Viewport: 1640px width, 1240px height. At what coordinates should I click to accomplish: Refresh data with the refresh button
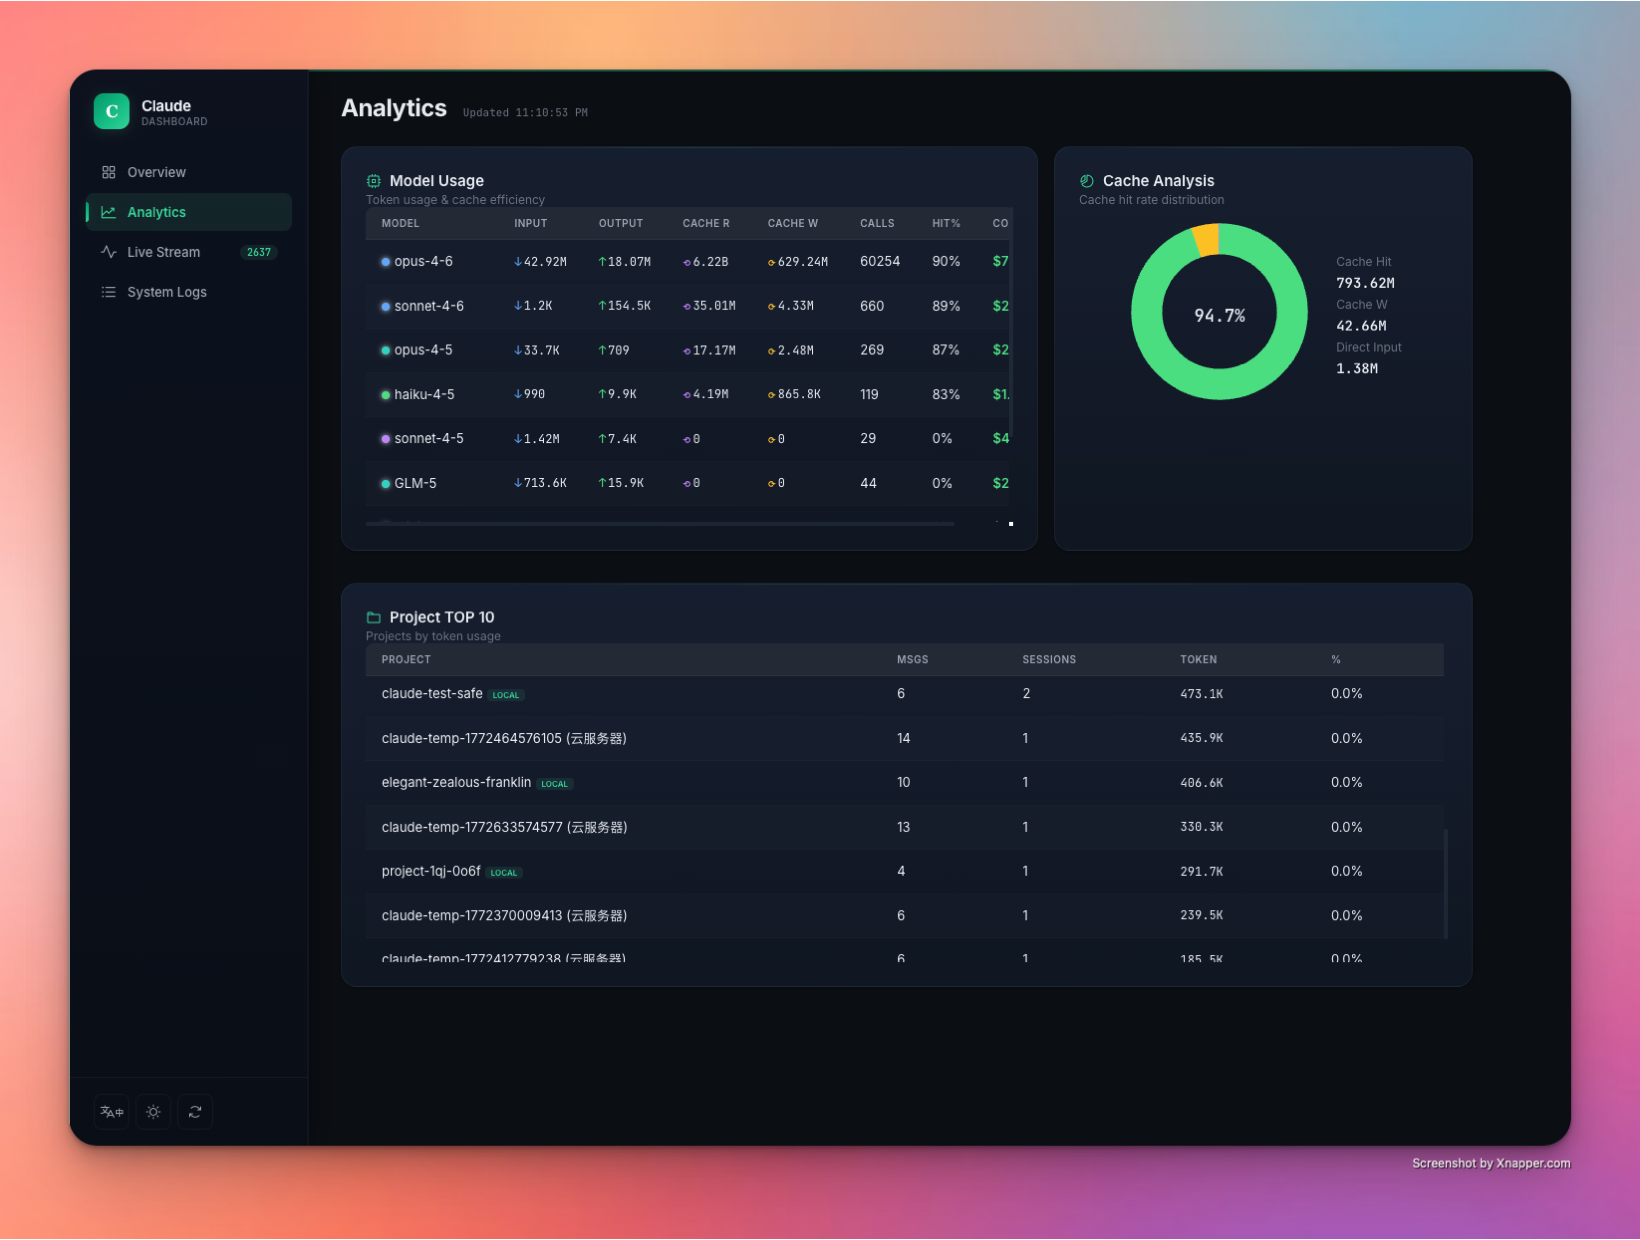coord(195,1112)
